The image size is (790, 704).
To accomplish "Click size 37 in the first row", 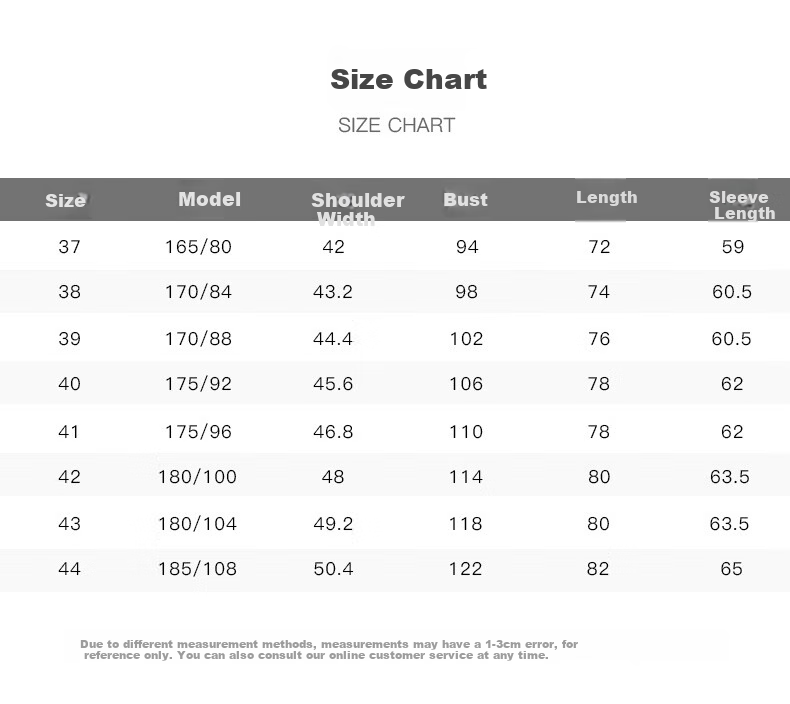I will (x=69, y=246).
